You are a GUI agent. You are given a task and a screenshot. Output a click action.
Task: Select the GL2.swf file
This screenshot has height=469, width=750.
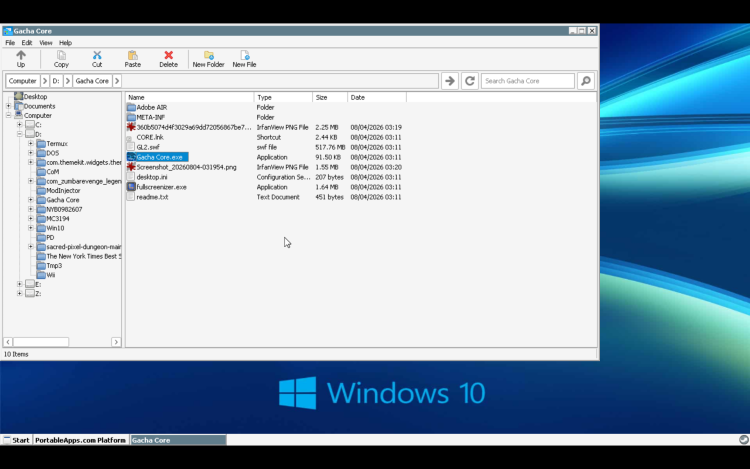click(143, 147)
